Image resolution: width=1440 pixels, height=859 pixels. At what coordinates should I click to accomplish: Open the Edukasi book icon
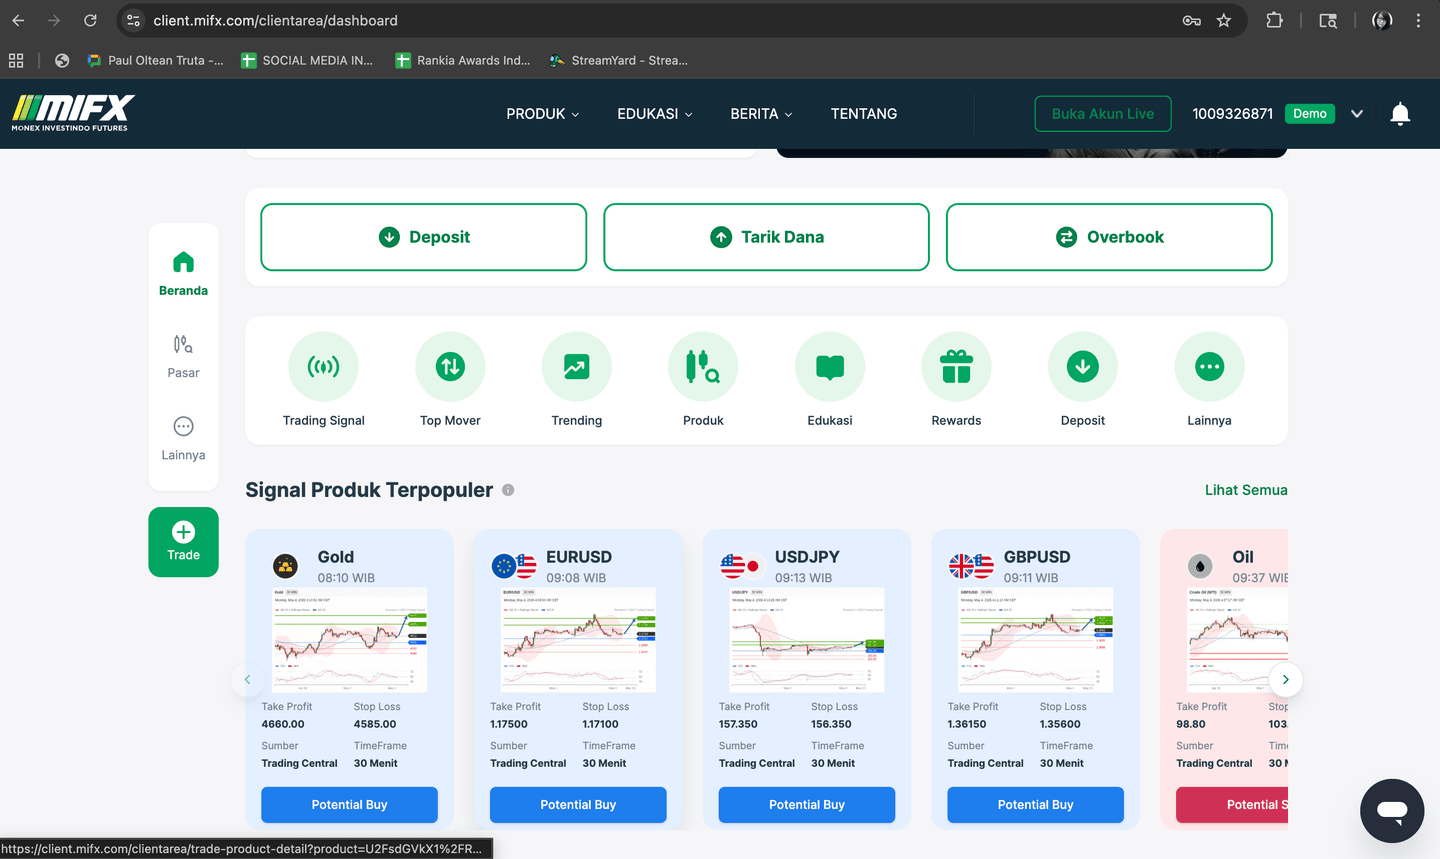[830, 367]
